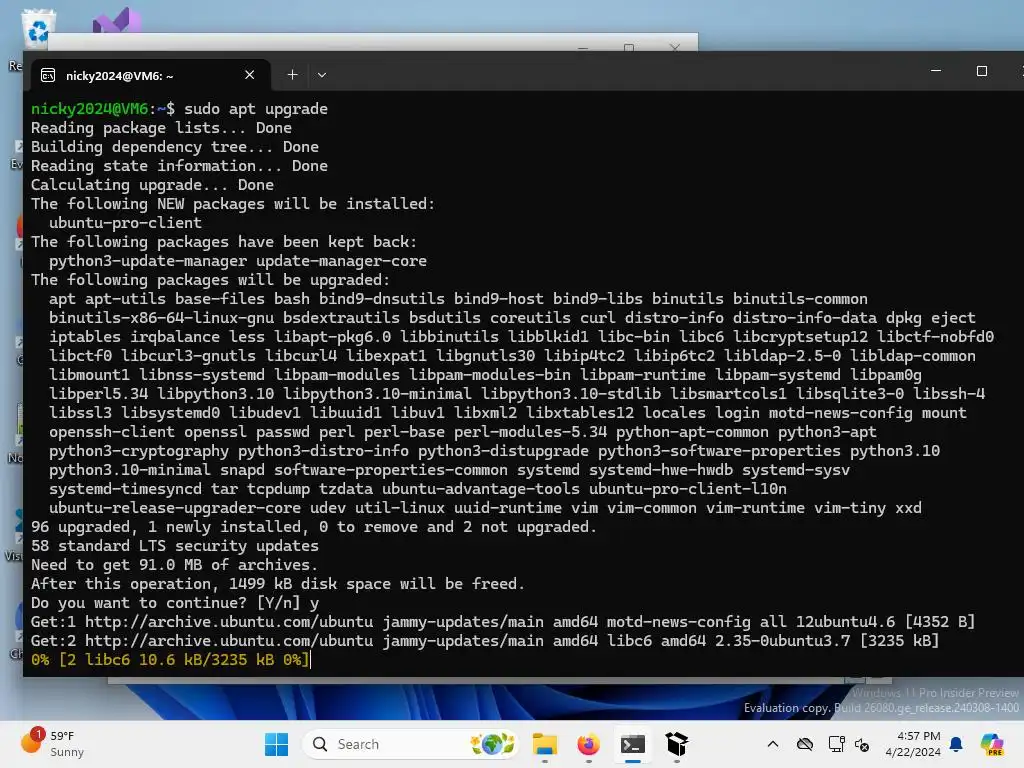Click '58 standard LTS security updates' line
The height and width of the screenshot is (768, 1024).
174,546
